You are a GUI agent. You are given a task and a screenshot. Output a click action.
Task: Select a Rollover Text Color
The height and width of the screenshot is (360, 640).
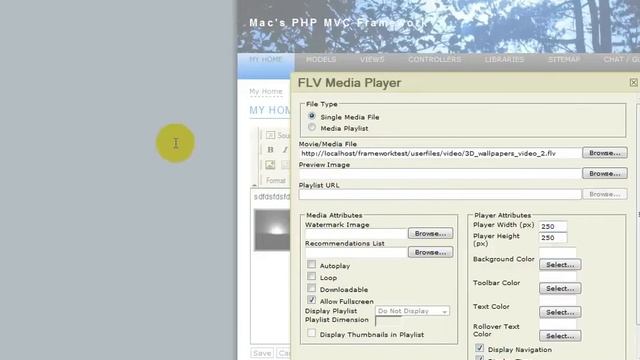560,336
